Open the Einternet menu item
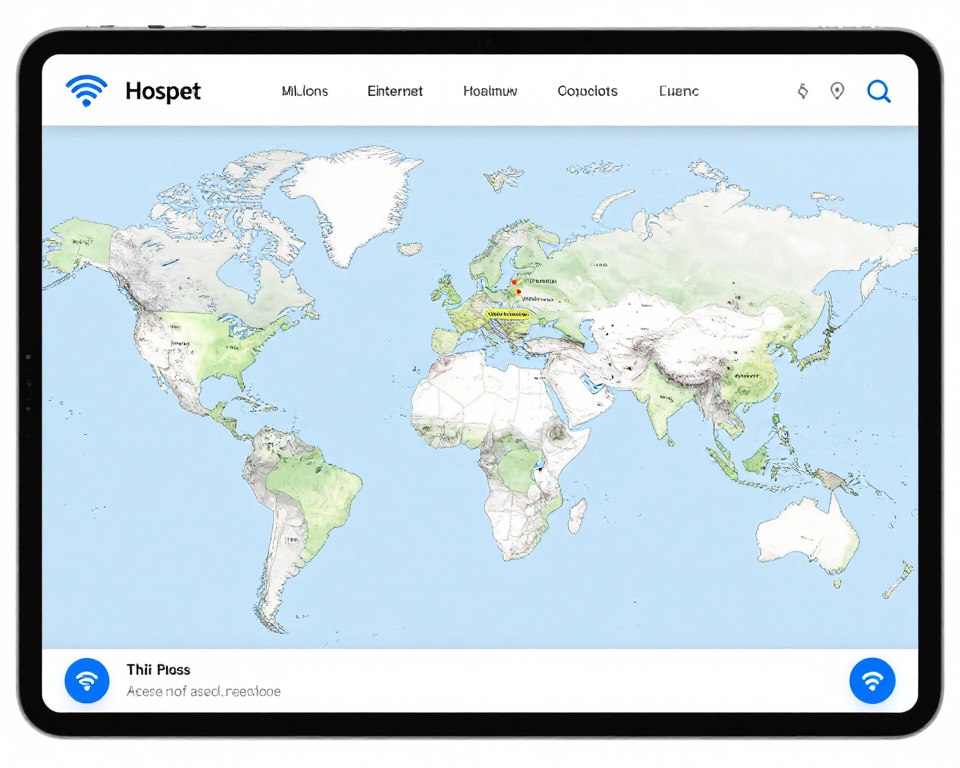Image resolution: width=960 pixels, height=768 pixels. click(395, 91)
